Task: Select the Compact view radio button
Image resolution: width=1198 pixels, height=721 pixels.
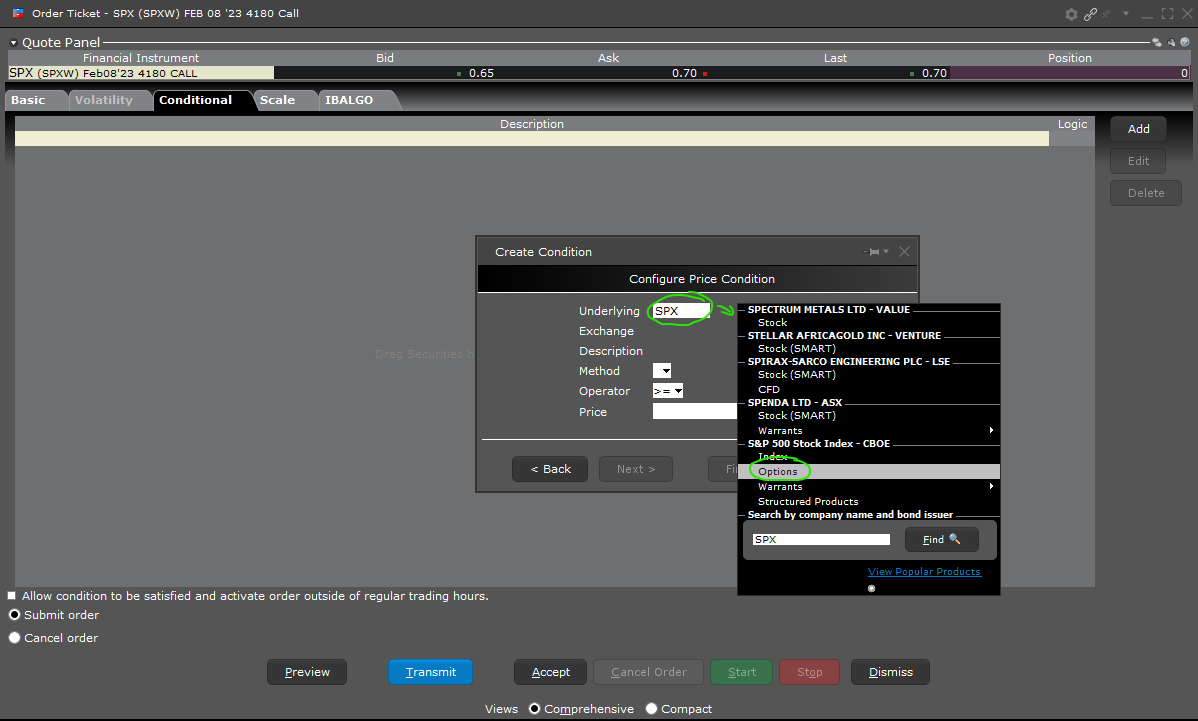Action: tap(652, 709)
